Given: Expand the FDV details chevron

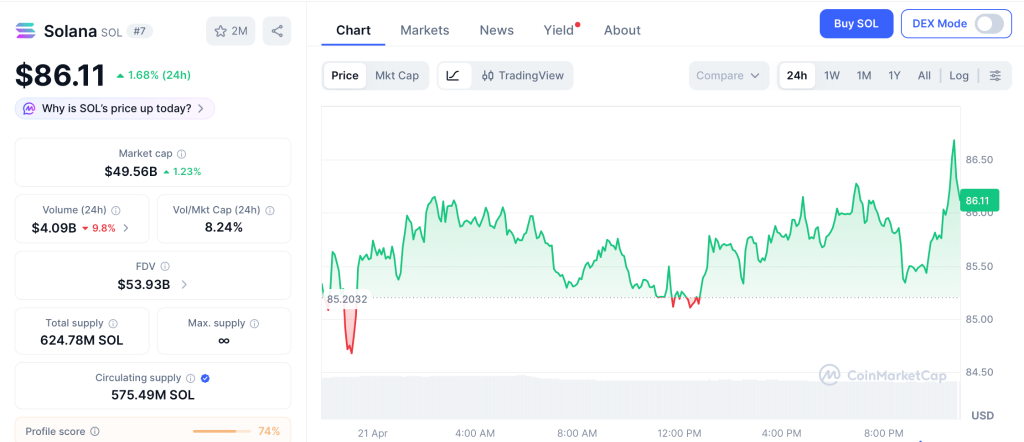Looking at the screenshot, I should 184,285.
